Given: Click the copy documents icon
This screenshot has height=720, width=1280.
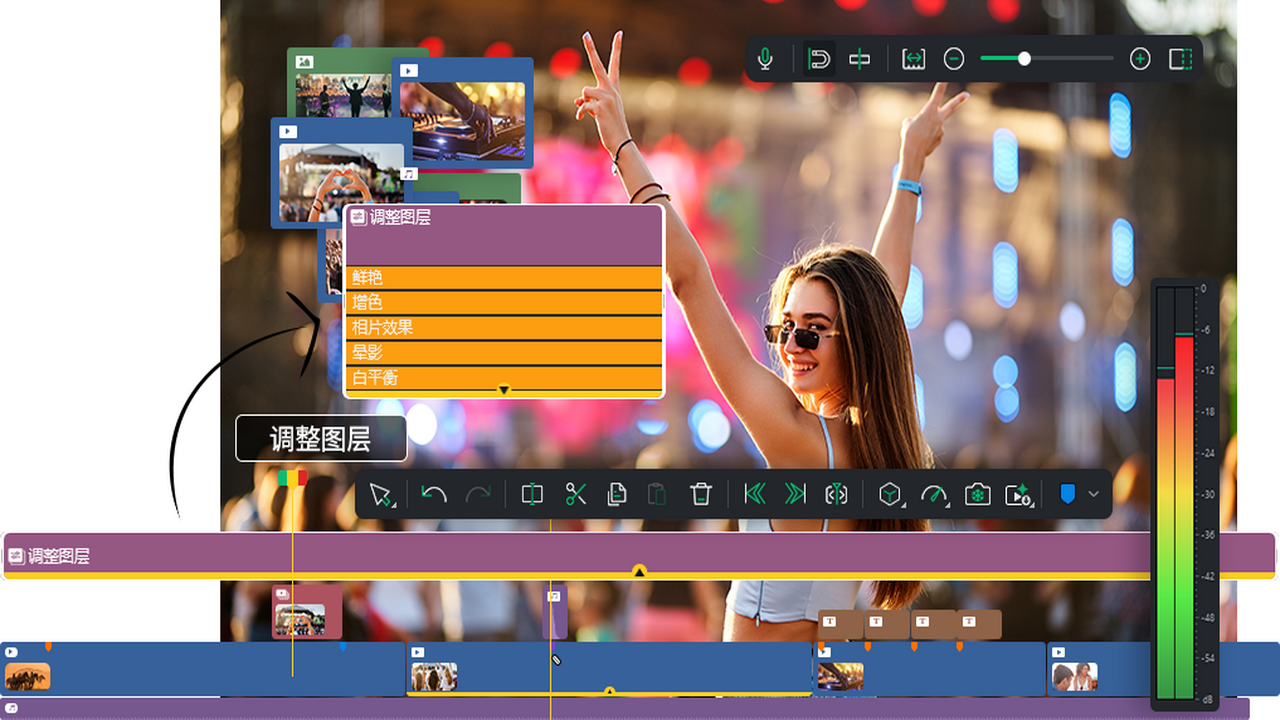Looking at the screenshot, I should [x=618, y=494].
